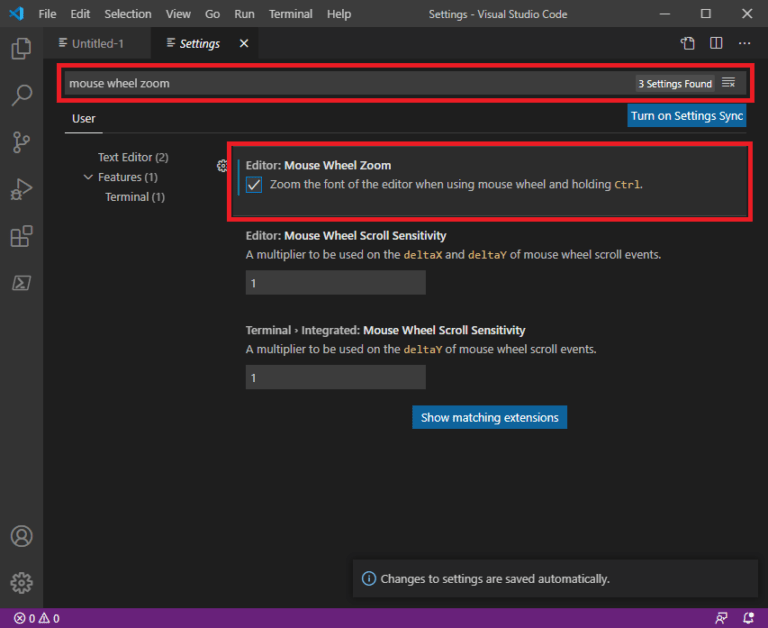
Task: Minimize the Visual Studio Code window
Action: 665,14
